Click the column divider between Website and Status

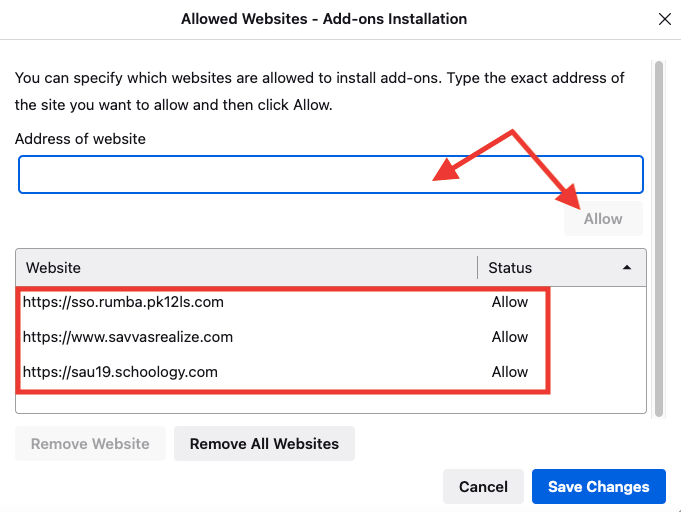pos(478,268)
